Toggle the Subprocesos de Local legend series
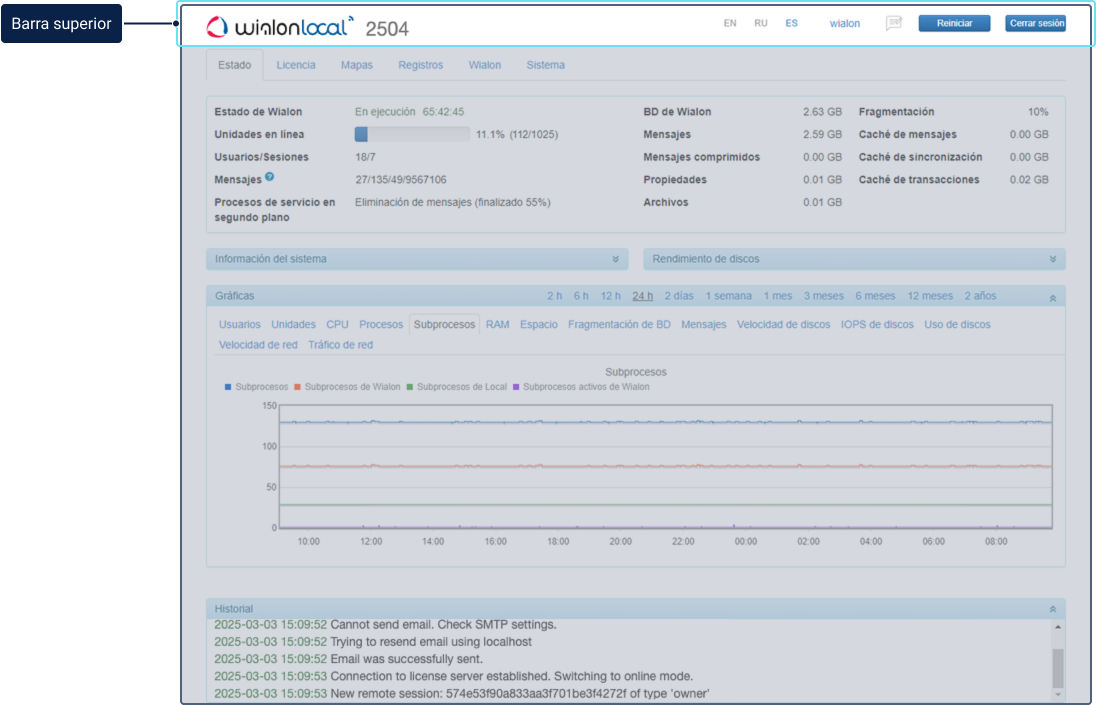Screen dimensions: 1096x705 [x=461, y=387]
